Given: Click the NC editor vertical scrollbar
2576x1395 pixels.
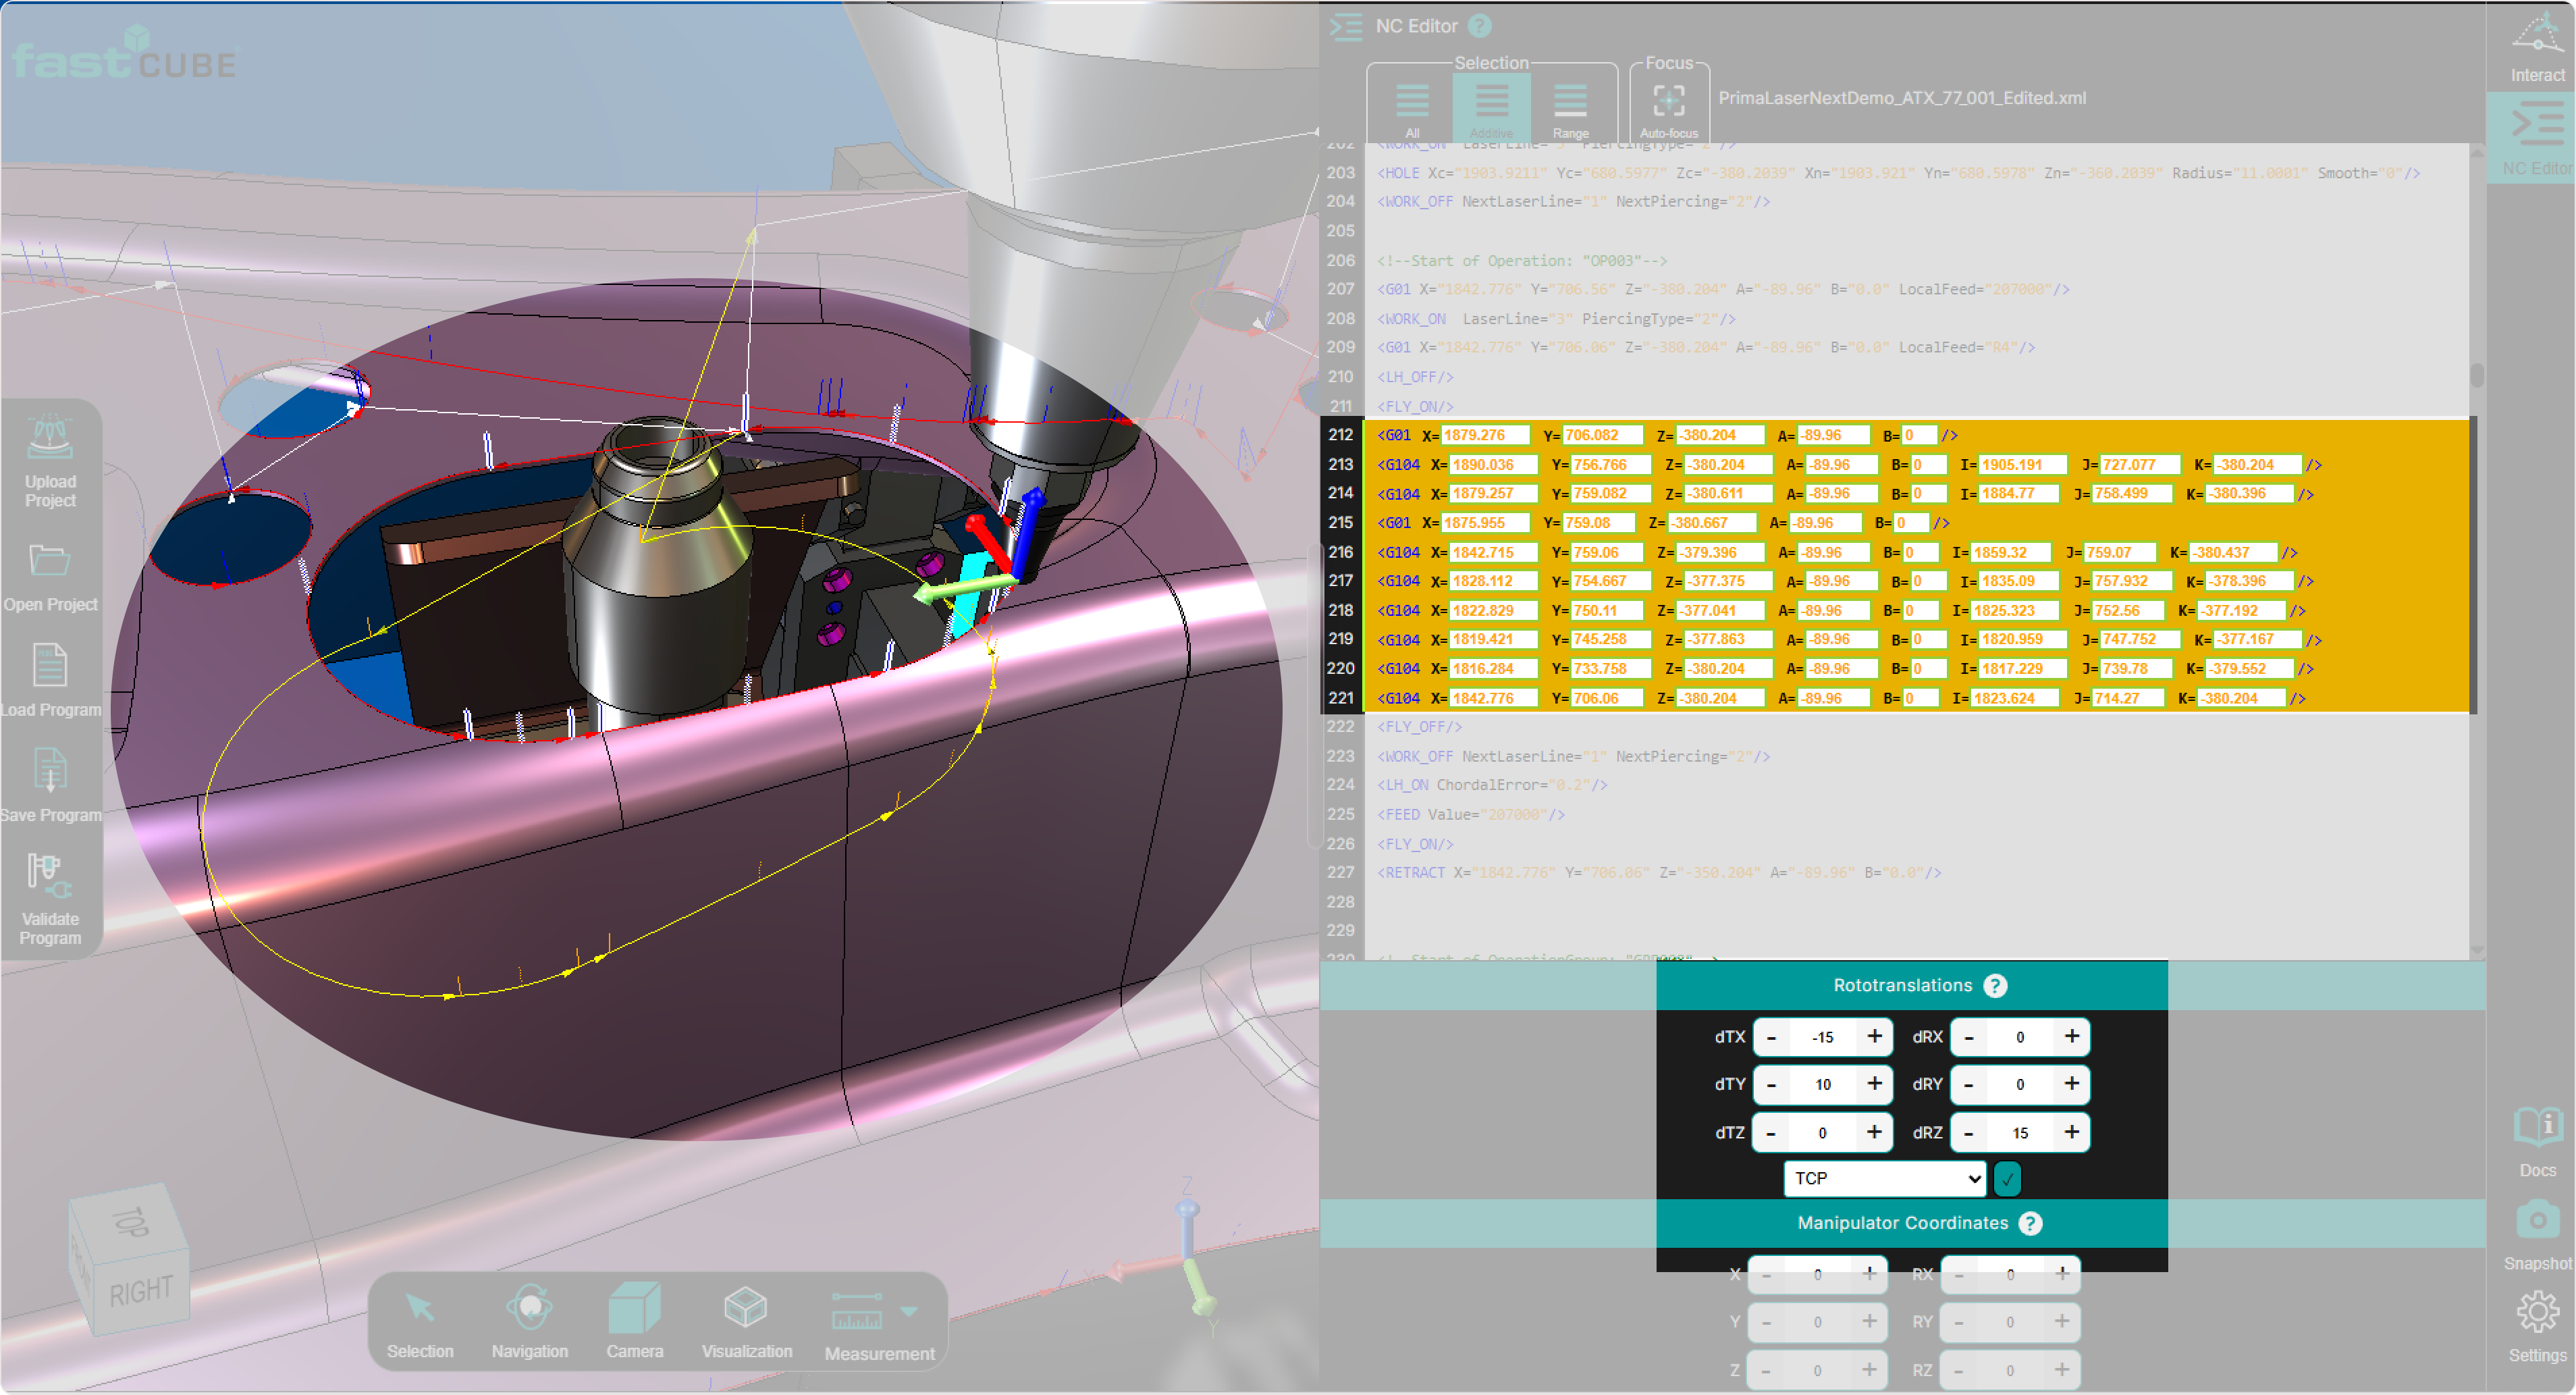Looking at the screenshot, I should [2476, 376].
